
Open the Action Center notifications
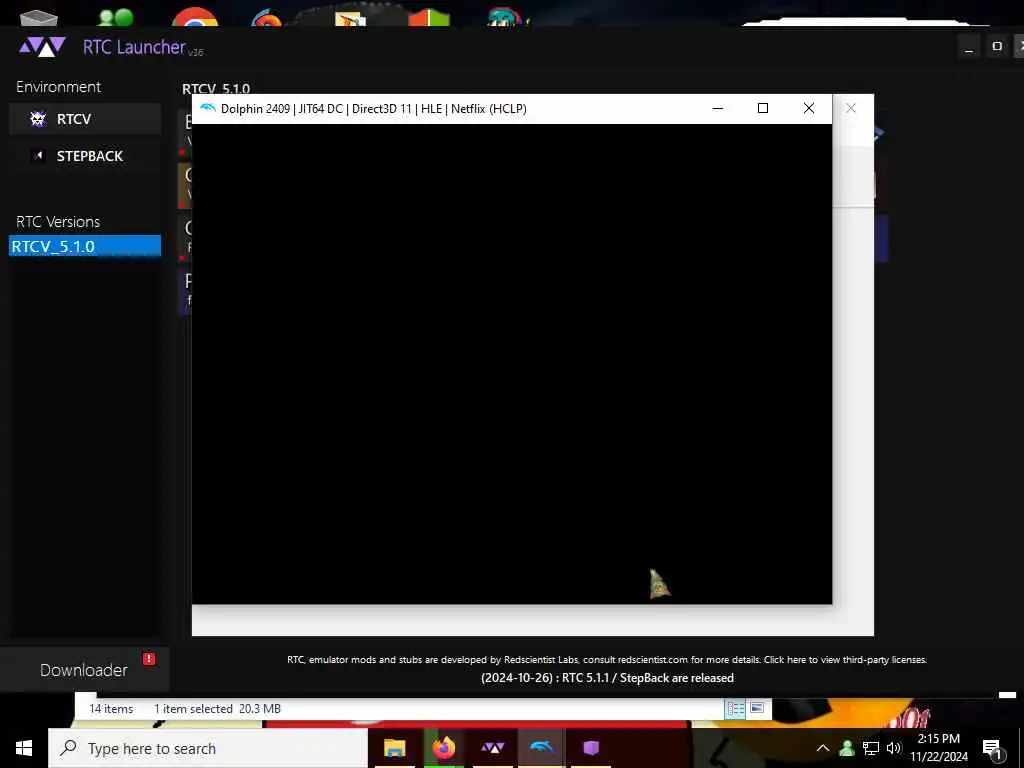(993, 750)
